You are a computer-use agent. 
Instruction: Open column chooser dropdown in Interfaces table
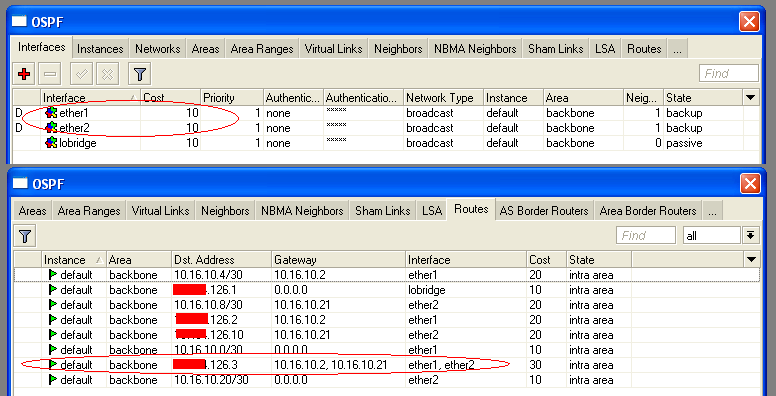(751, 98)
